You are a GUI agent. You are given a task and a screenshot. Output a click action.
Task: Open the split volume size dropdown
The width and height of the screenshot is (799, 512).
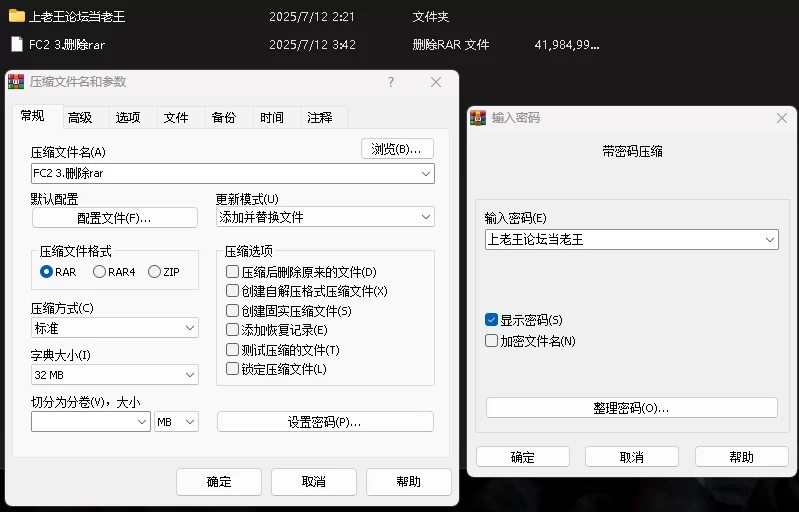click(x=142, y=422)
